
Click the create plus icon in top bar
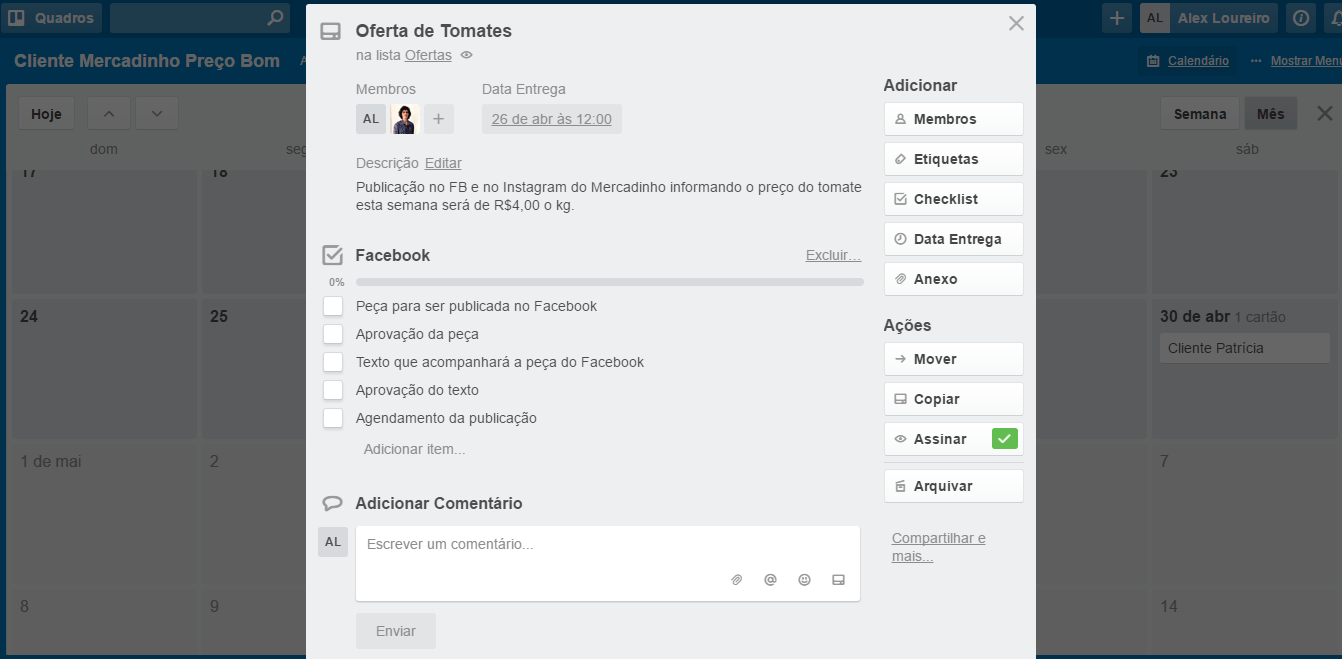pyautogui.click(x=1117, y=18)
